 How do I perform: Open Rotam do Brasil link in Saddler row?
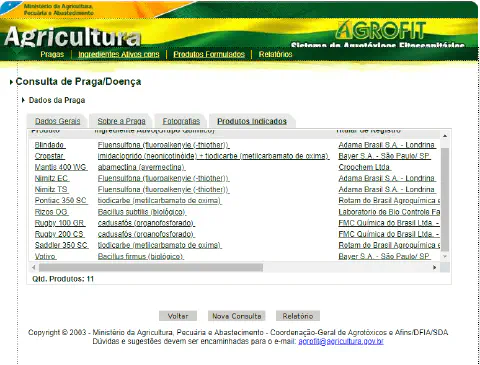point(389,245)
